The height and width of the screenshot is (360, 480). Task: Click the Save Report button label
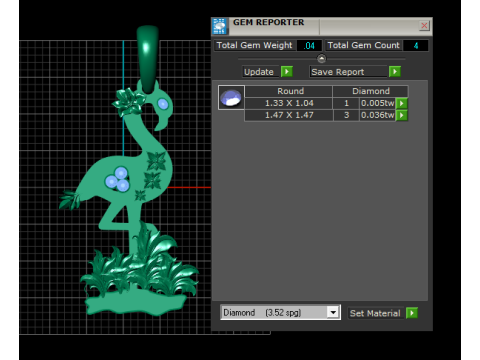coord(348,72)
